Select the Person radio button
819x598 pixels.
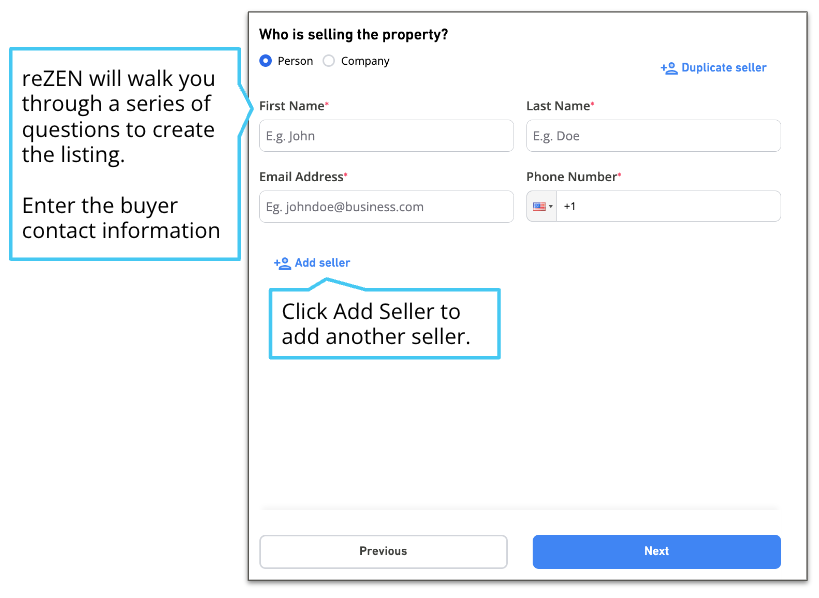265,61
